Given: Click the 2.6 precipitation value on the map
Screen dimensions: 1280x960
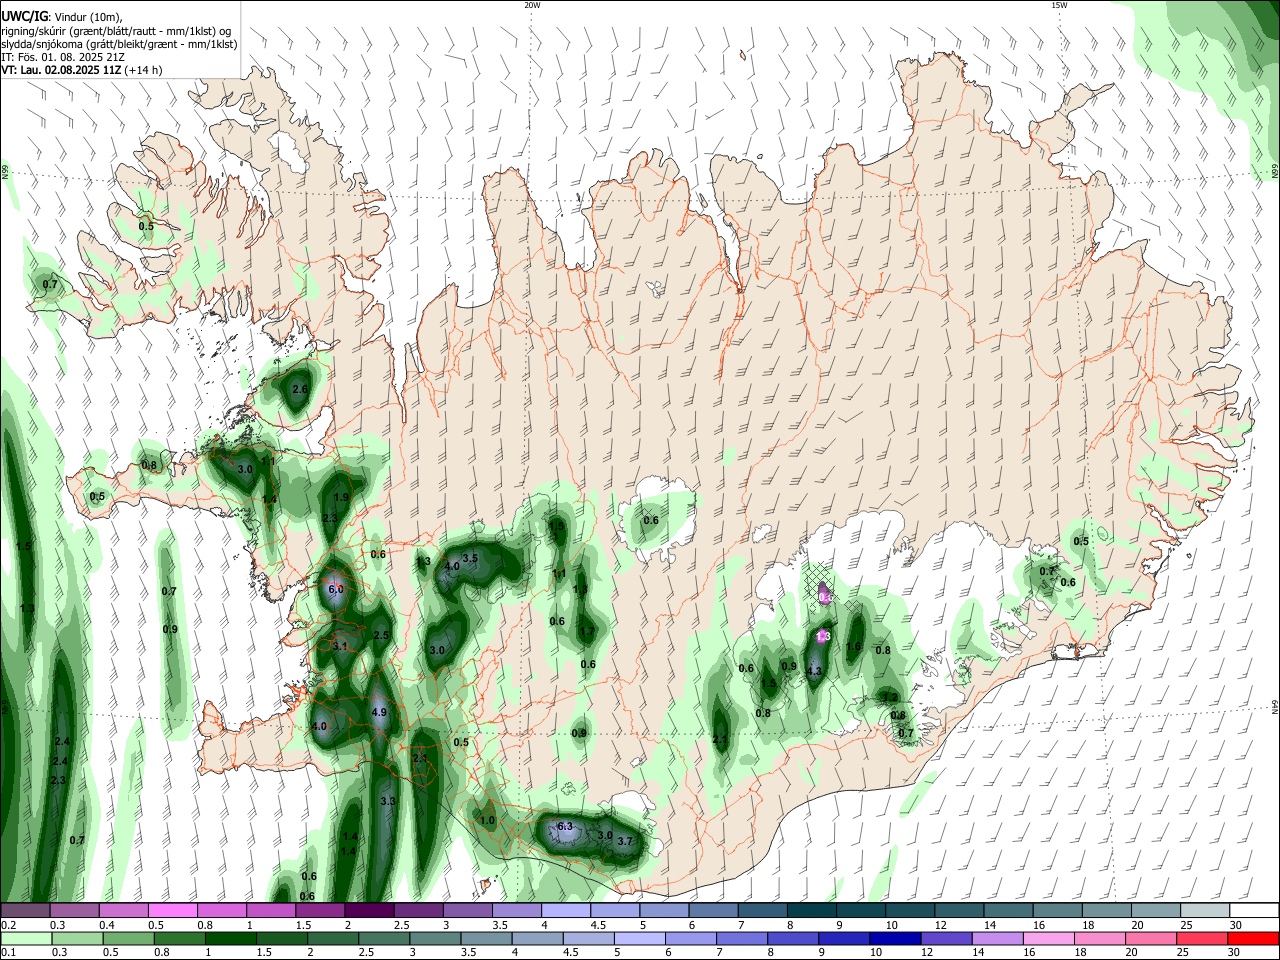Looking at the screenshot, I should [299, 389].
